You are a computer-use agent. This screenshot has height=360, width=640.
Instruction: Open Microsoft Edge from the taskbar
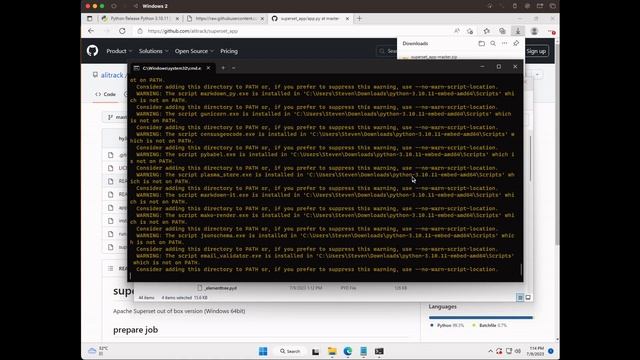click(347, 351)
